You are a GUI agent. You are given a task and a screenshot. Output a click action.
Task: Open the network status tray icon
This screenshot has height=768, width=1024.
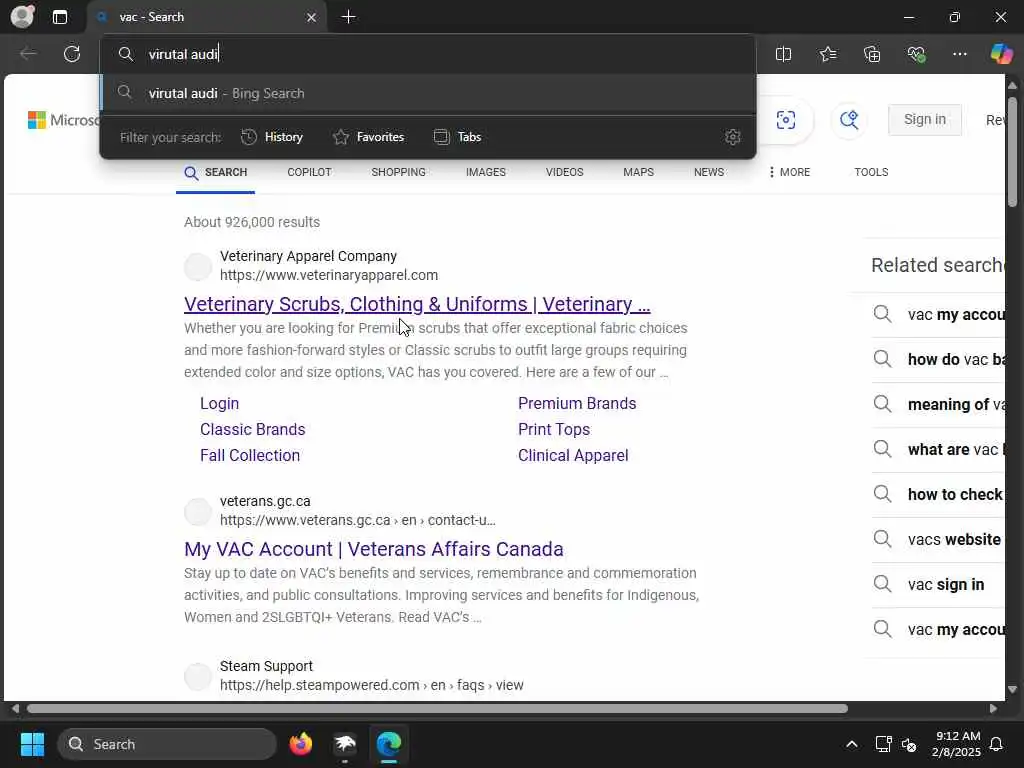[884, 744]
